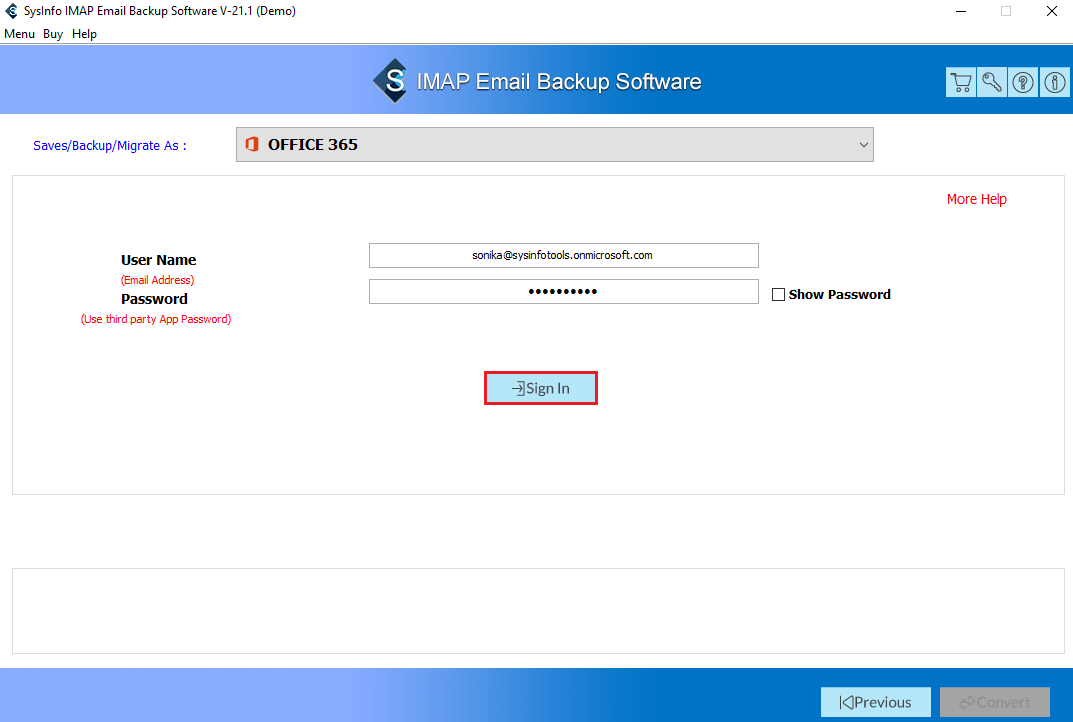Click the 'IMAP Email Backup Software' banner title
This screenshot has width=1073, height=722.
(559, 81)
